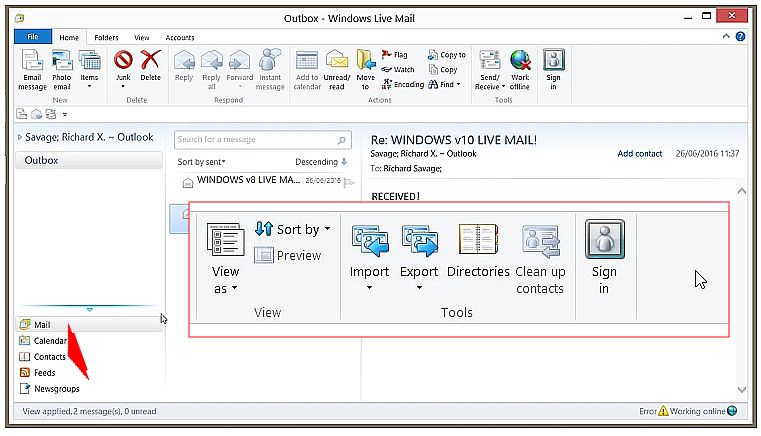Open the Contacts shortcut
Screen dimensions: 761x436
click(x=42, y=357)
